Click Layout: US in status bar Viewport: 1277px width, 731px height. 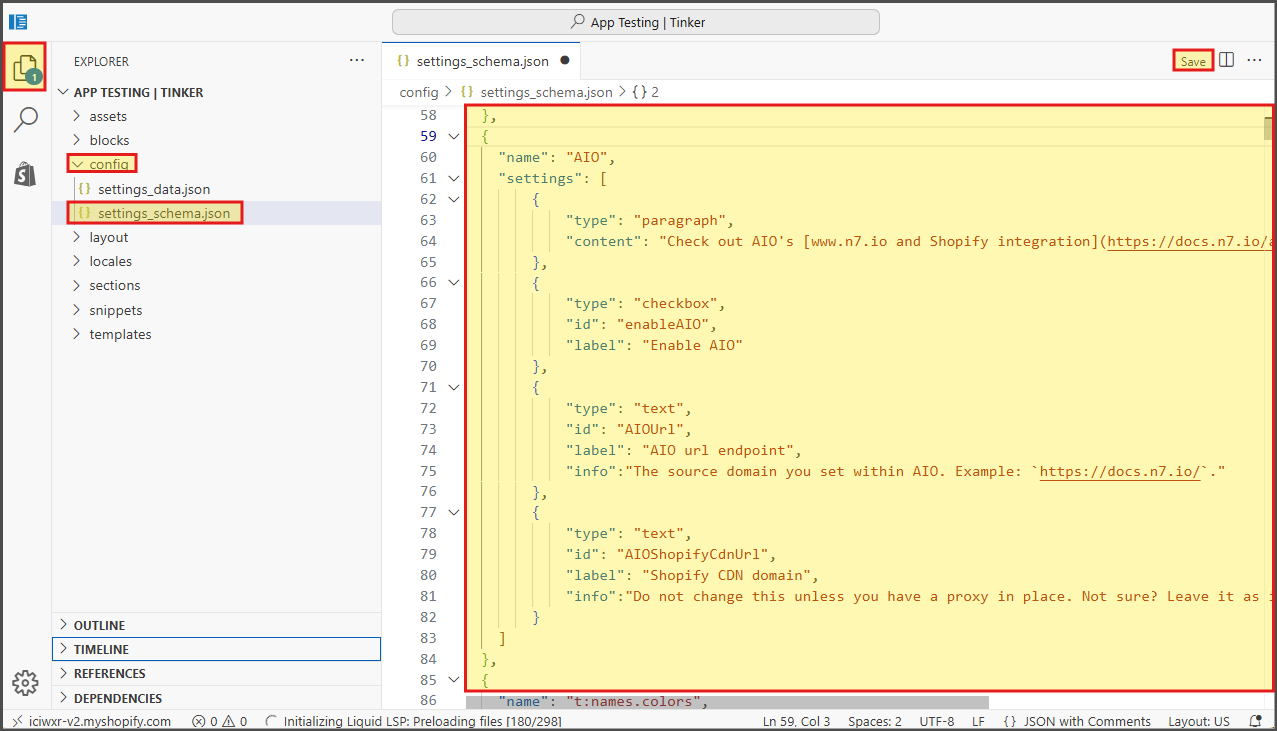(x=1199, y=721)
